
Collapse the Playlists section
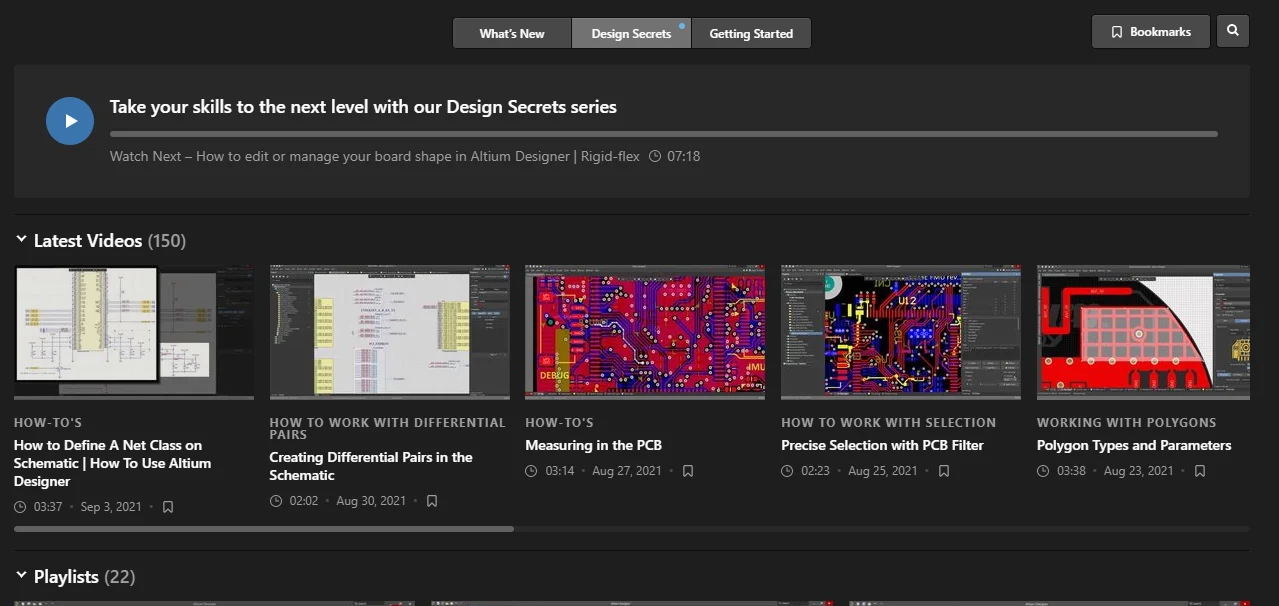[21, 576]
